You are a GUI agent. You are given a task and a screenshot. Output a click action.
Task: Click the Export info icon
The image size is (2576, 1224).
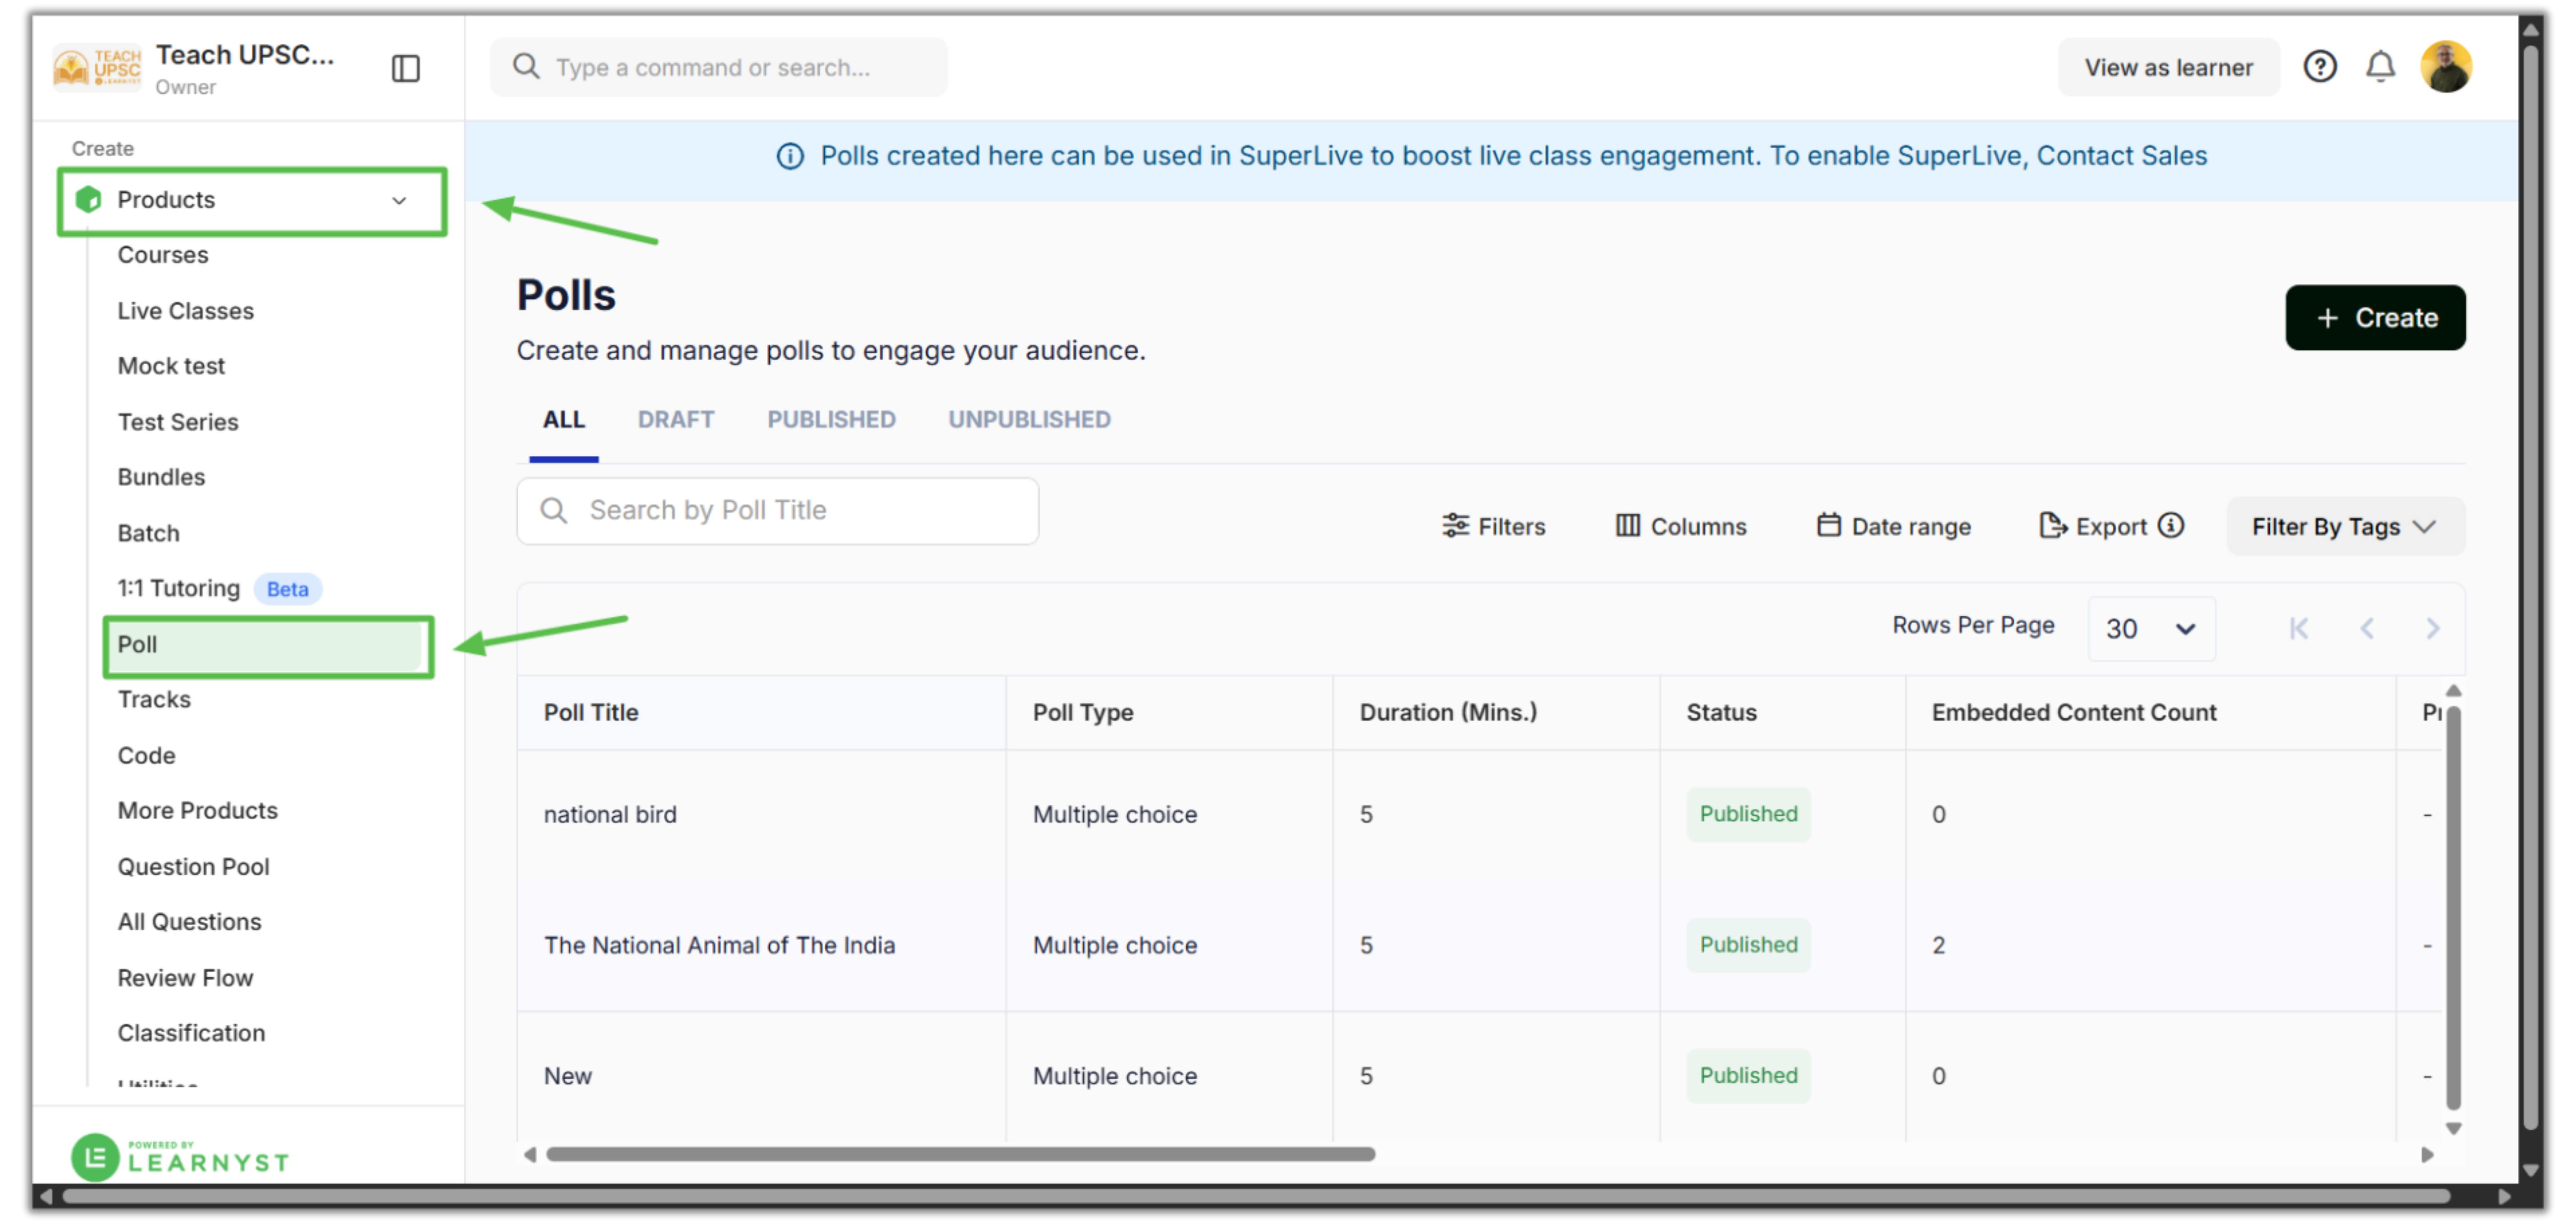click(2170, 525)
